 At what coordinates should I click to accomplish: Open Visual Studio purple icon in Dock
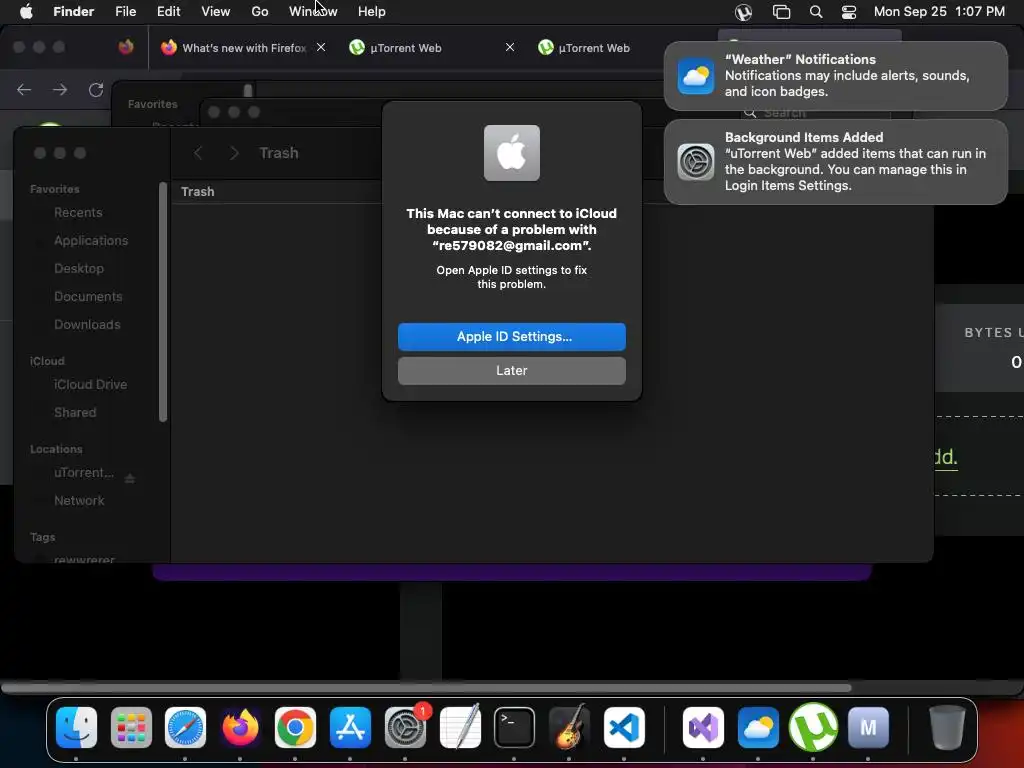(x=703, y=727)
